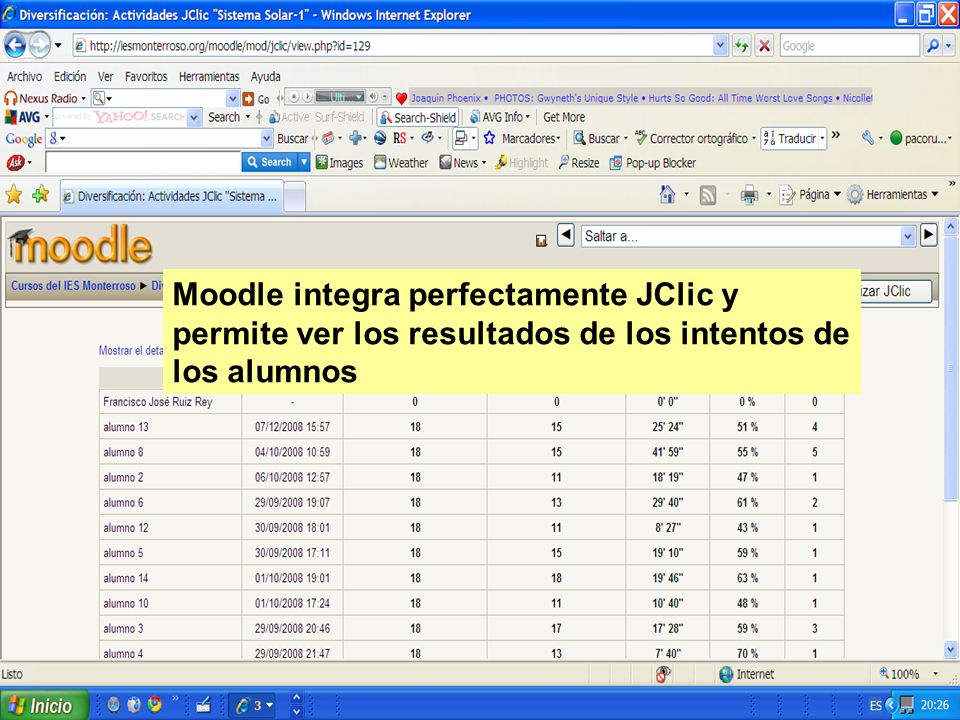Image resolution: width=960 pixels, height=720 pixels.
Task: Click Get More in AVG toolbar
Action: pyautogui.click(x=564, y=117)
